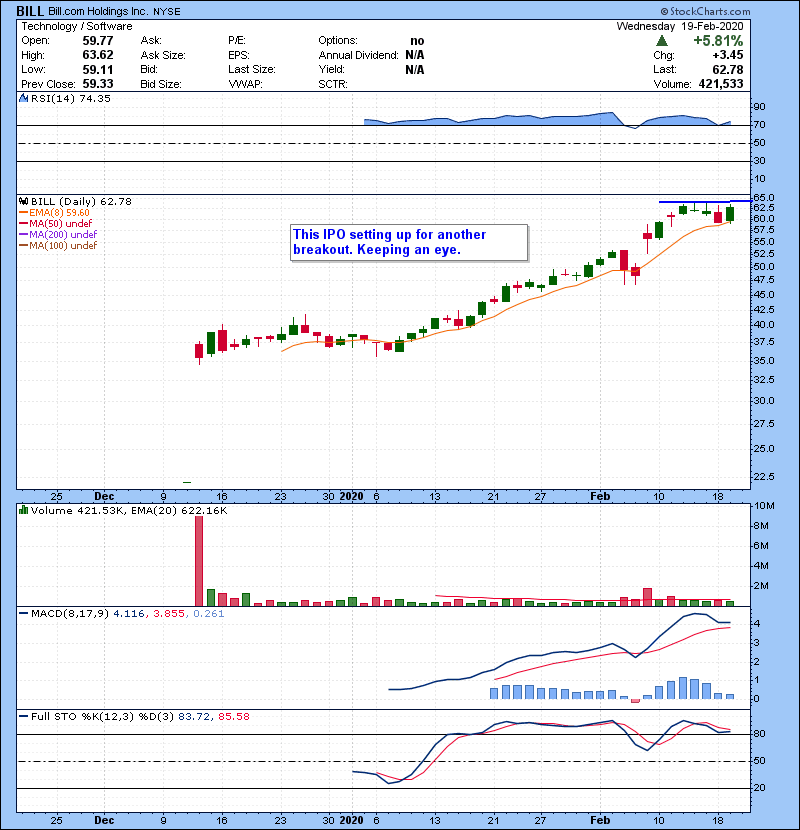
Task: Click the NYSE exchange label
Action: (167, 12)
